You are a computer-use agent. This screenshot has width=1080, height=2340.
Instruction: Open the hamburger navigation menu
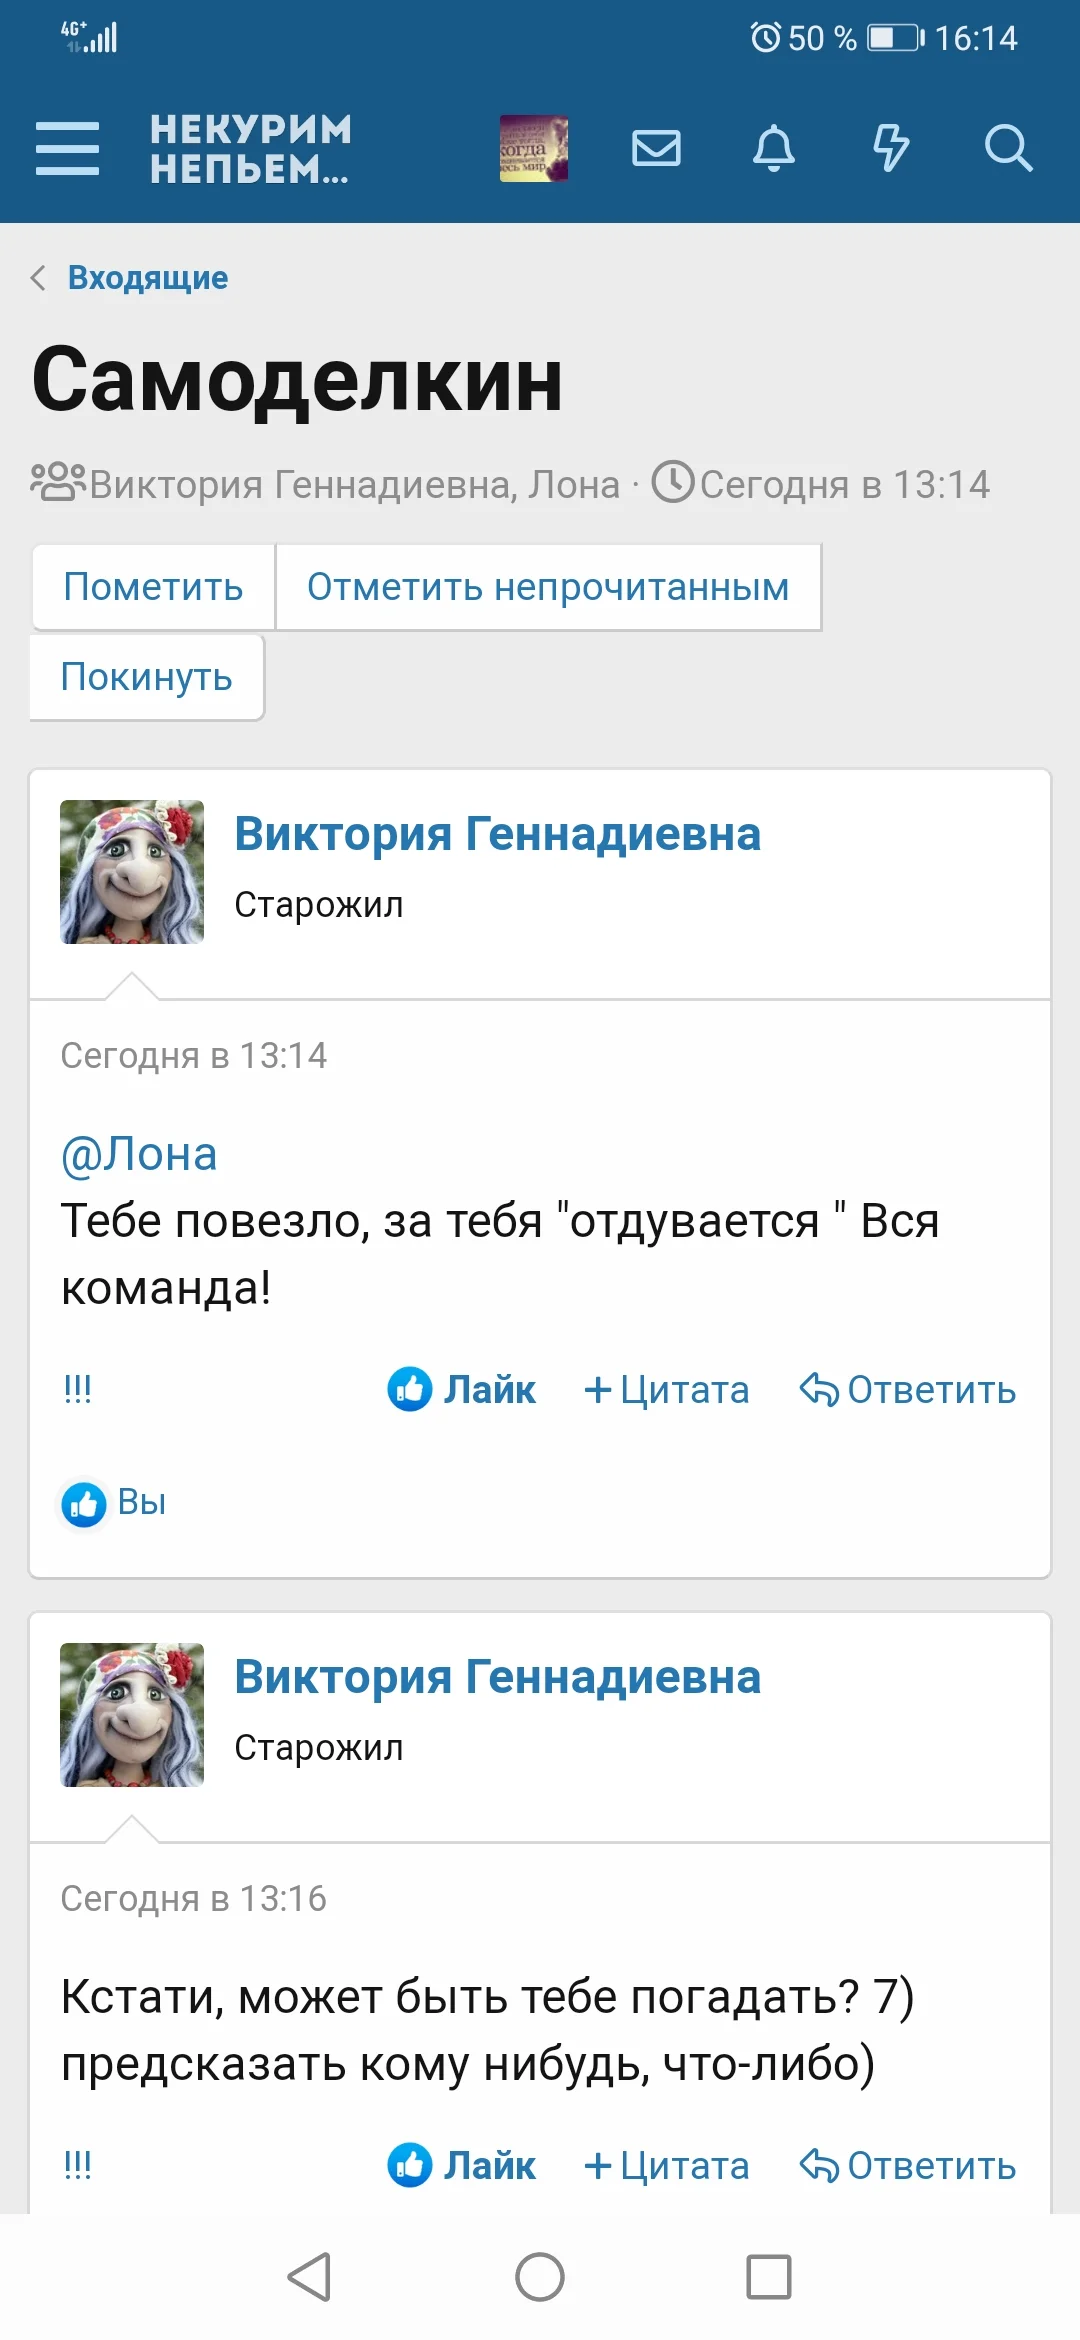pyautogui.click(x=67, y=148)
